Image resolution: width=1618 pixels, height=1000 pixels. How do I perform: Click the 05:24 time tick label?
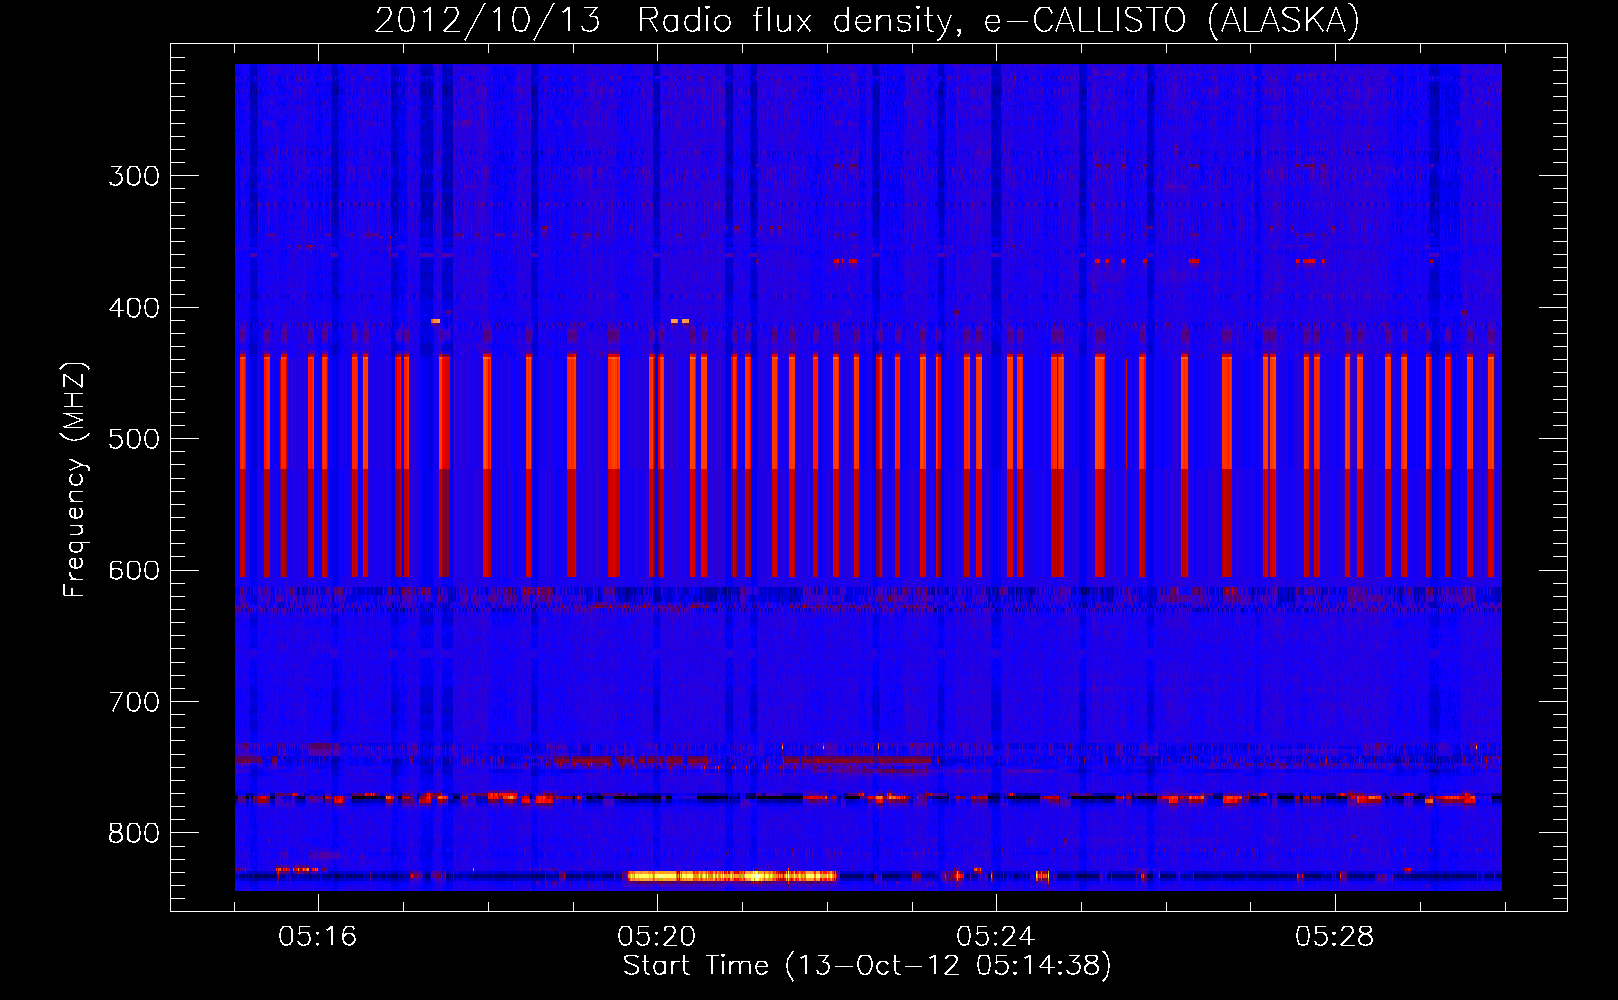(995, 937)
